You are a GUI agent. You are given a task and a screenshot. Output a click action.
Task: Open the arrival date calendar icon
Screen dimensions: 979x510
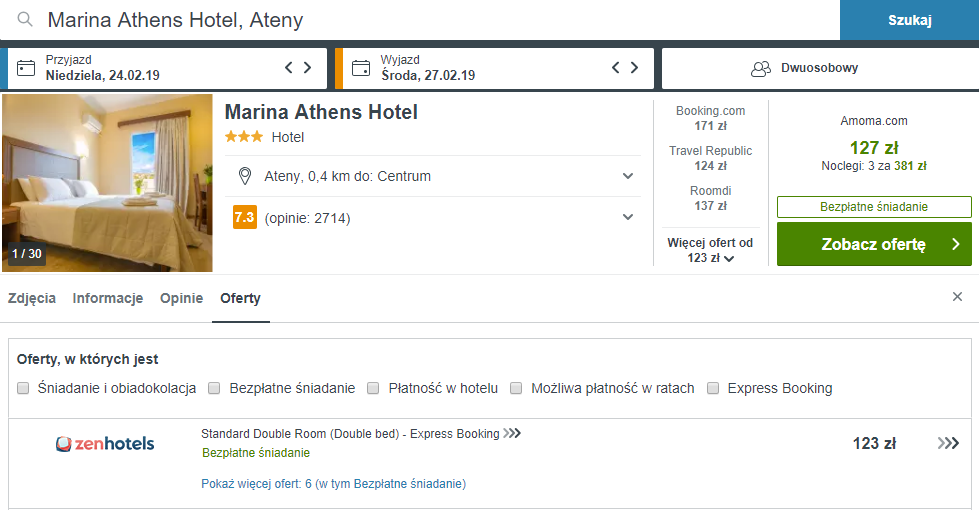[26, 68]
